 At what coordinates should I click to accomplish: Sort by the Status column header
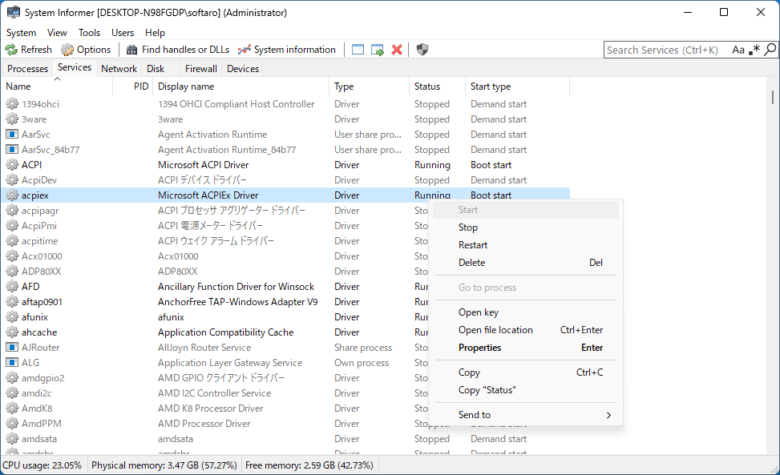(x=437, y=87)
